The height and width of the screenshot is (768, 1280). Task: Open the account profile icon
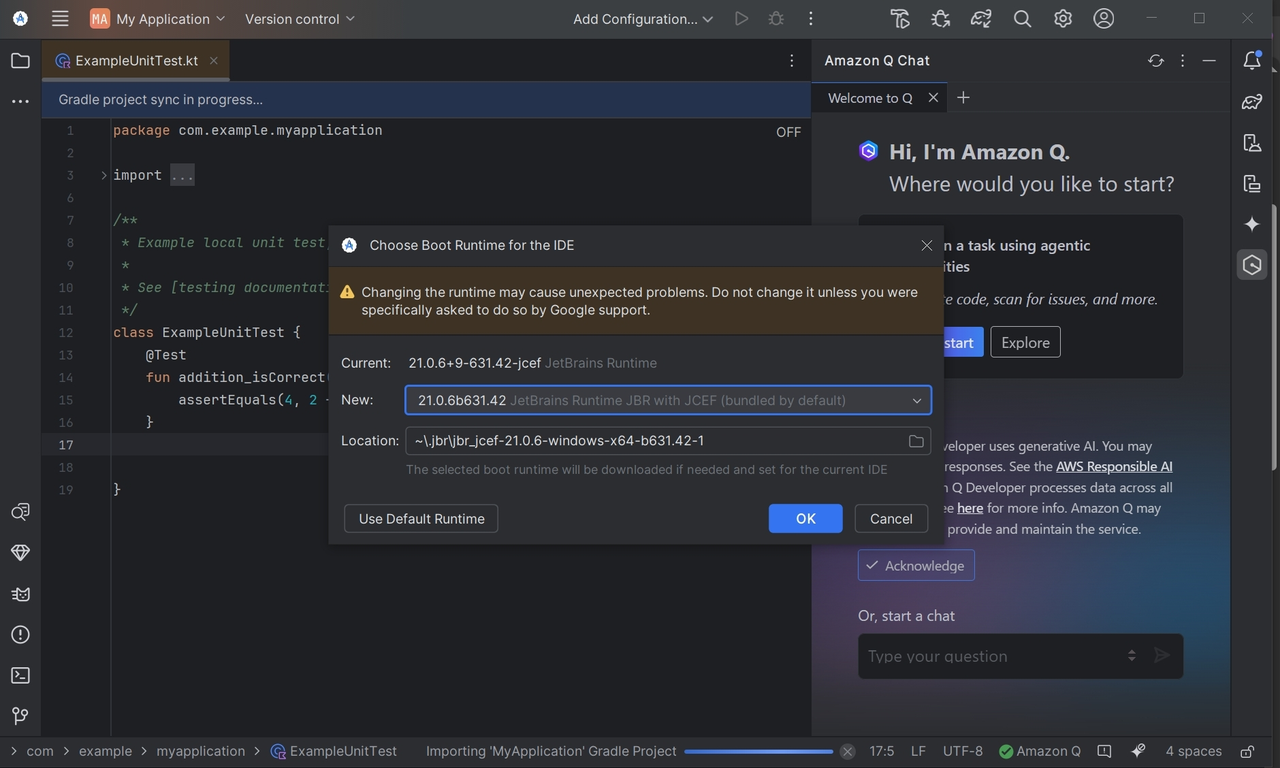pos(1103,19)
